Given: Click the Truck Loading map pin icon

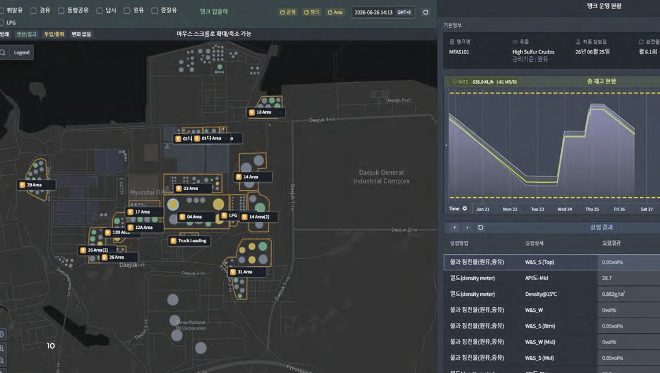Looking at the screenshot, I should pos(173,241).
